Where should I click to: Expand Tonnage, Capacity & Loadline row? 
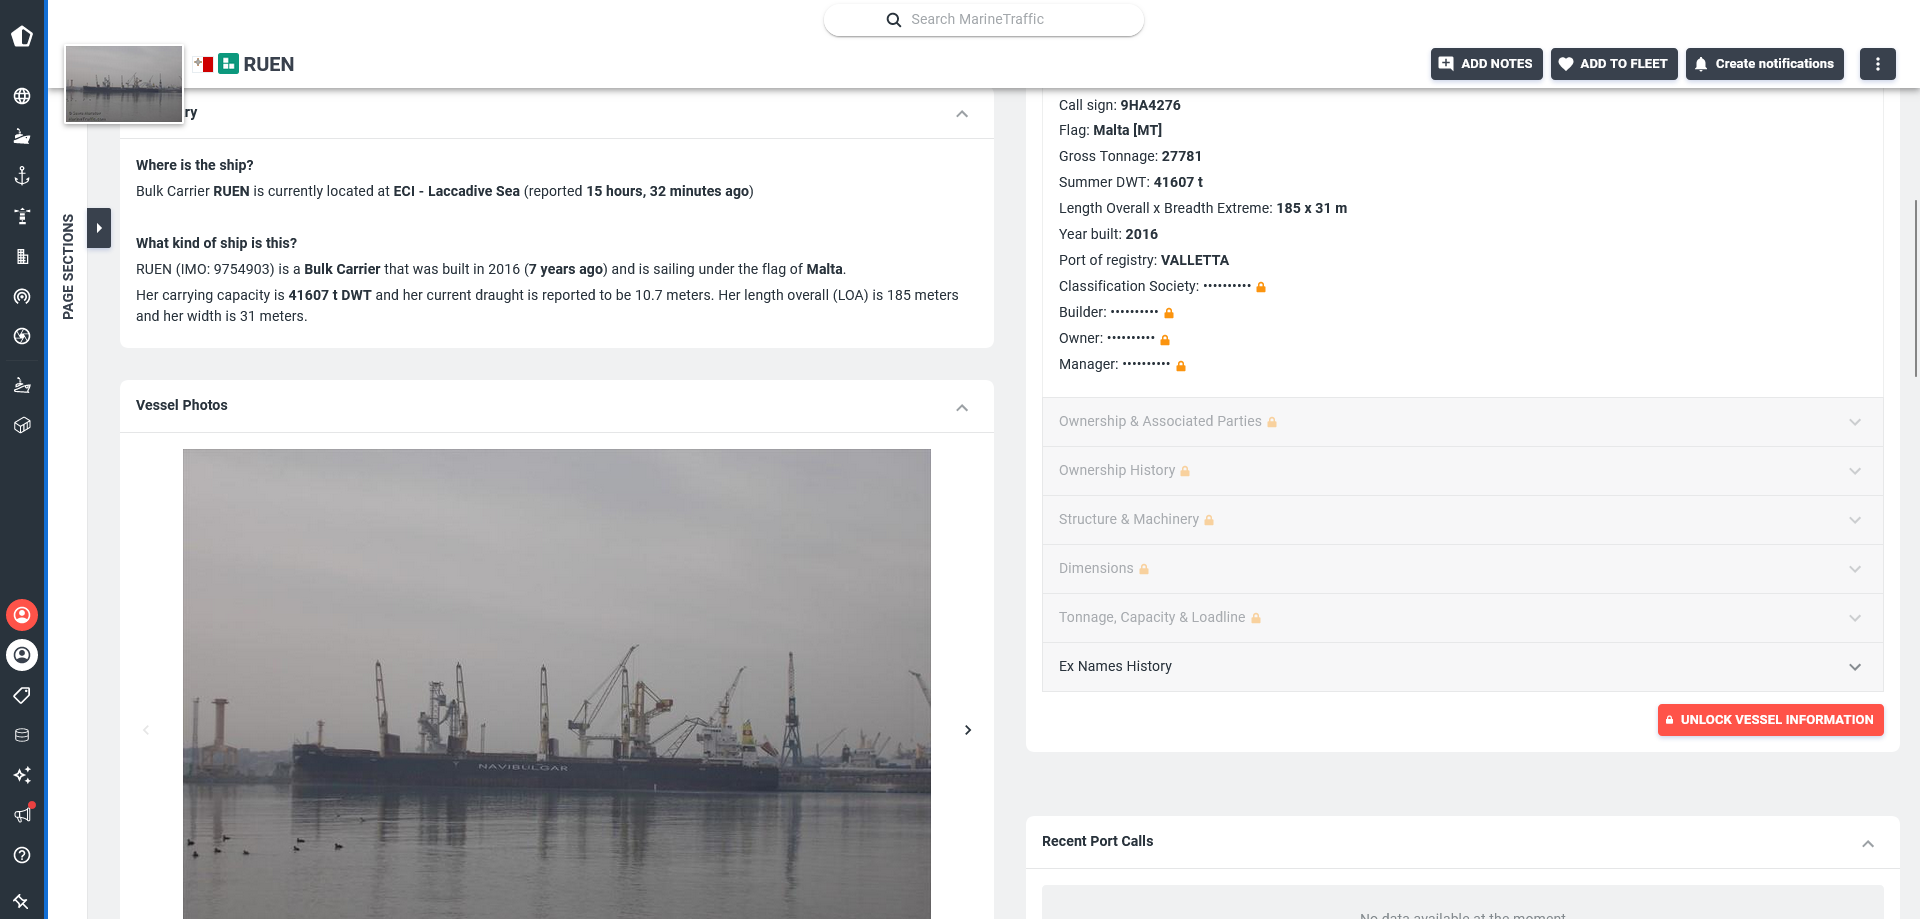pyautogui.click(x=1462, y=618)
